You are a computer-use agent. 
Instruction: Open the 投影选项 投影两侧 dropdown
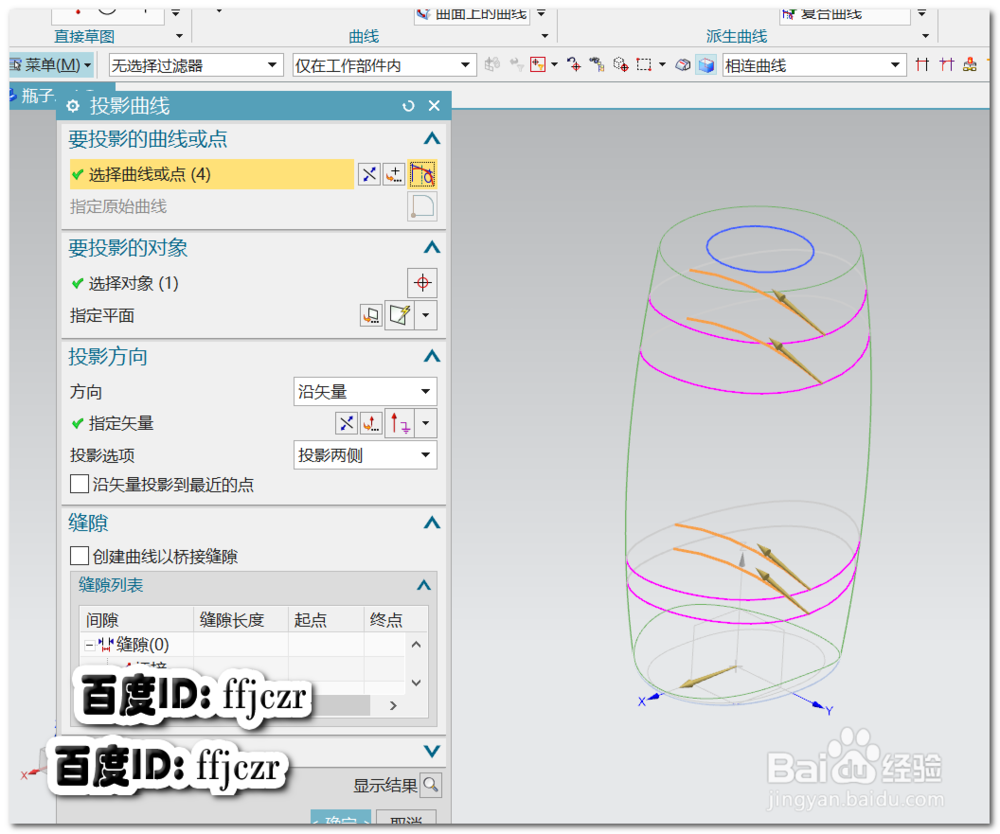point(365,455)
